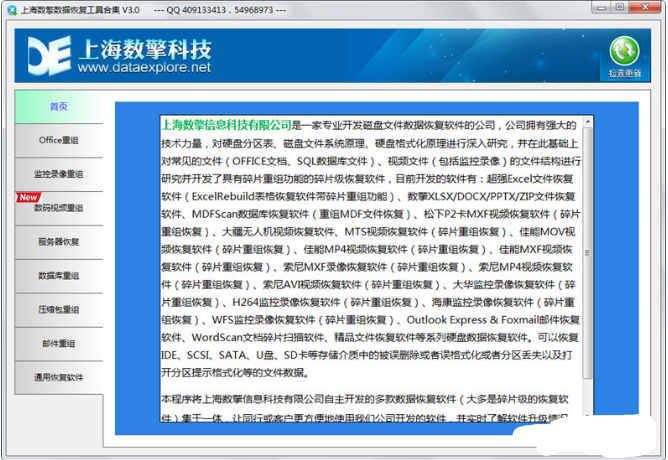Open the 监控录像重组 tab

pyautogui.click(x=59, y=174)
